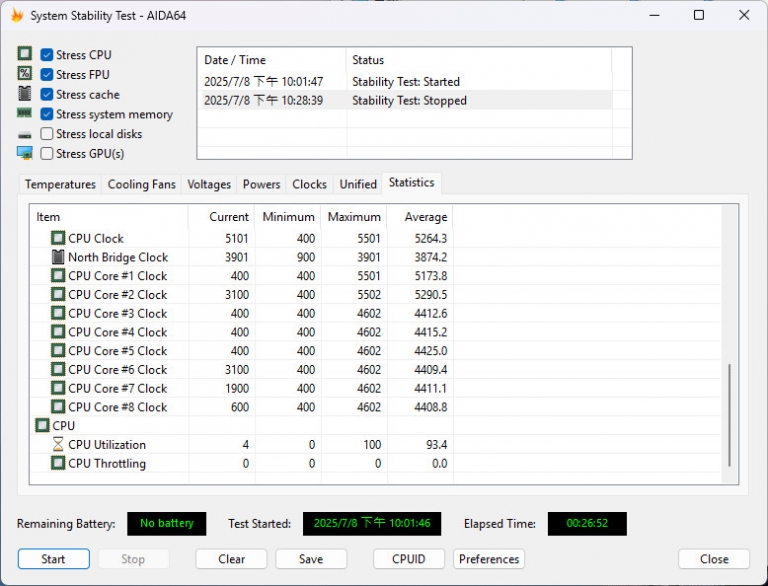768x586 pixels.
Task: Click the Elapsed Time display 00:26:52
Action: pos(587,523)
